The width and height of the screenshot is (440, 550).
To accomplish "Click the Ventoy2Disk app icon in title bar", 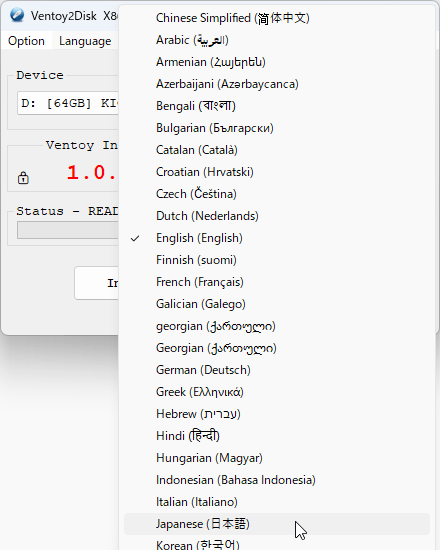I will point(17,15).
